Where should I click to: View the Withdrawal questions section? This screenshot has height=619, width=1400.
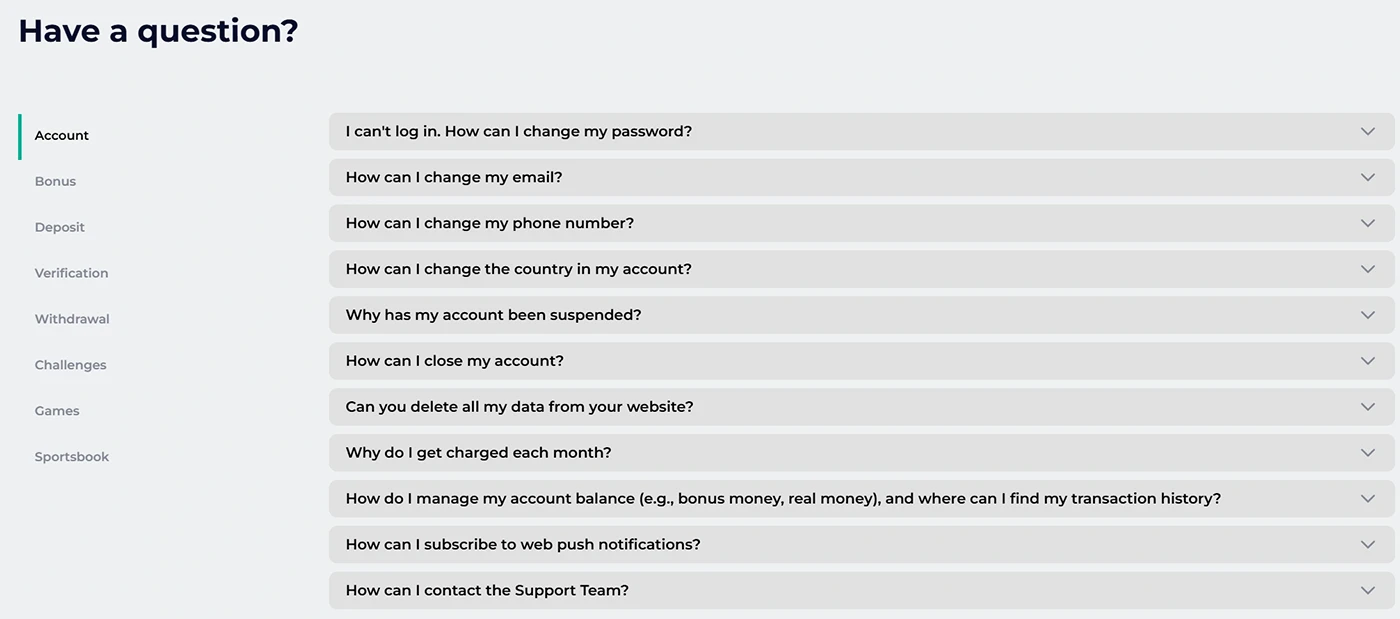tap(71, 318)
